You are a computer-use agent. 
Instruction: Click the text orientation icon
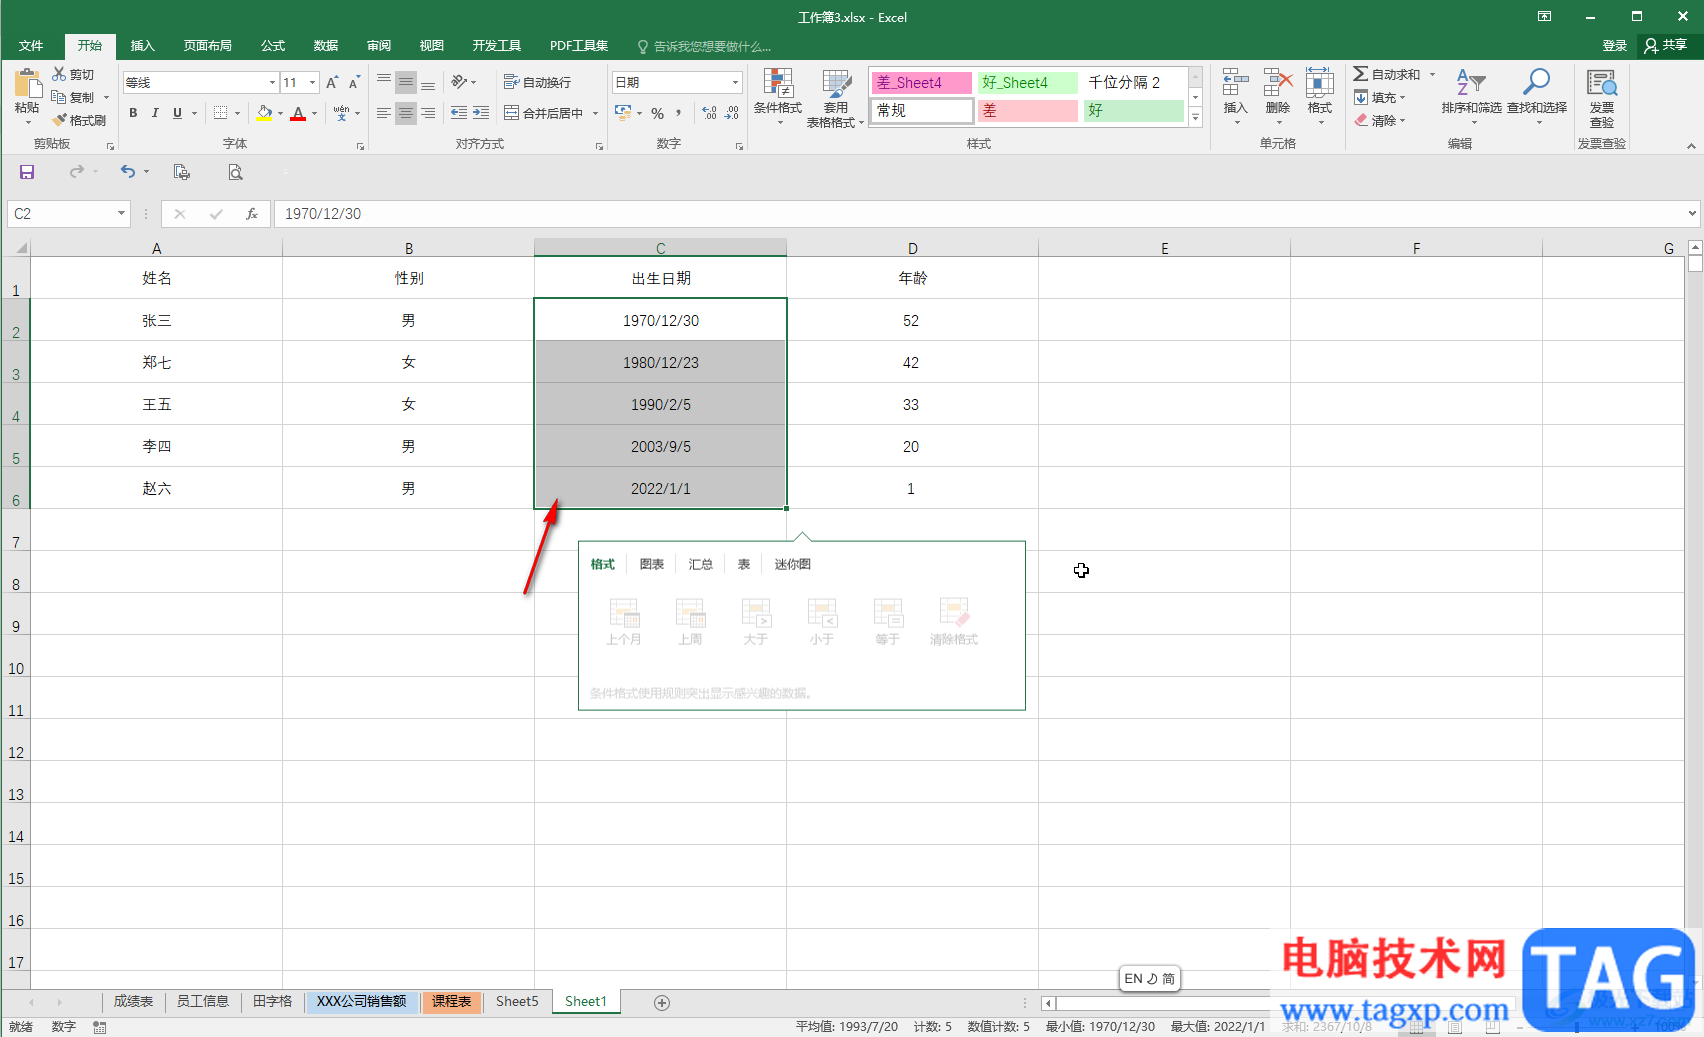point(459,82)
